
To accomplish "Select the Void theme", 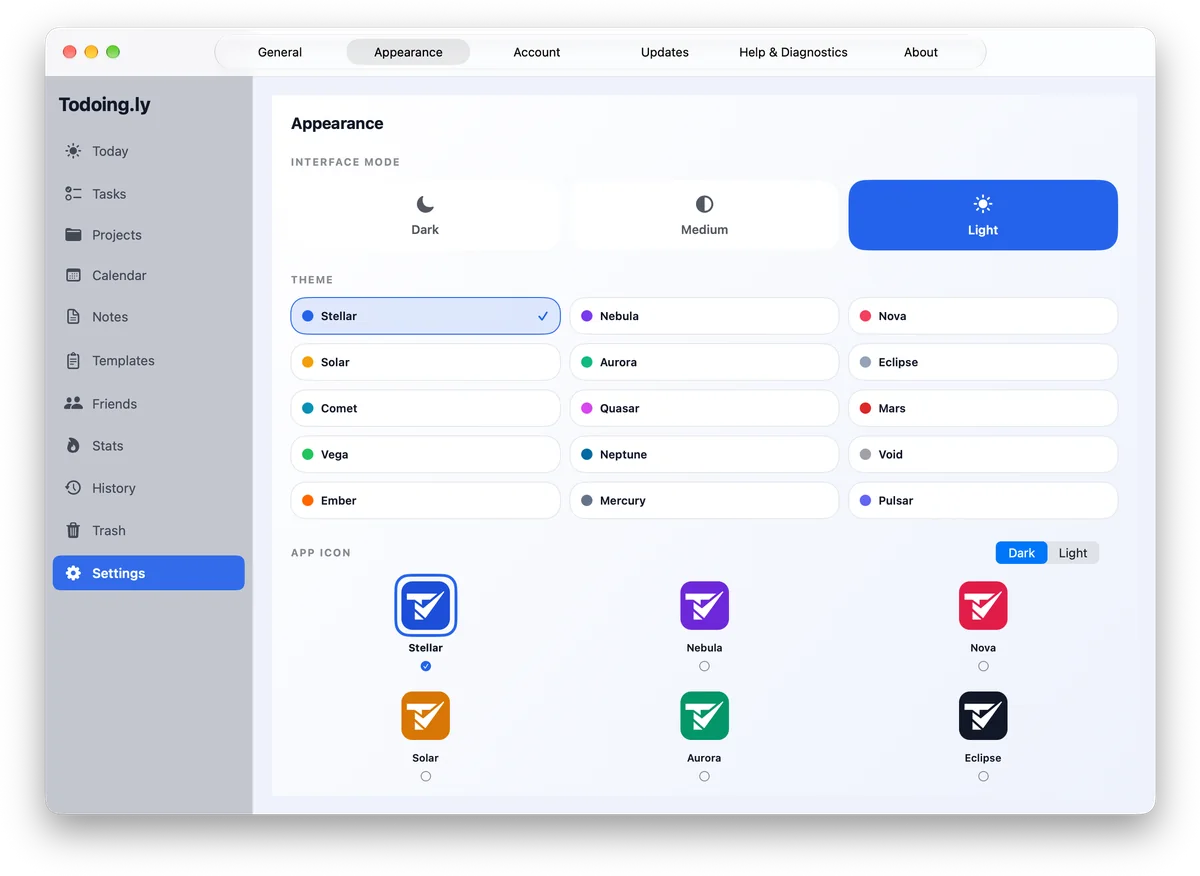I will pyautogui.click(x=983, y=454).
